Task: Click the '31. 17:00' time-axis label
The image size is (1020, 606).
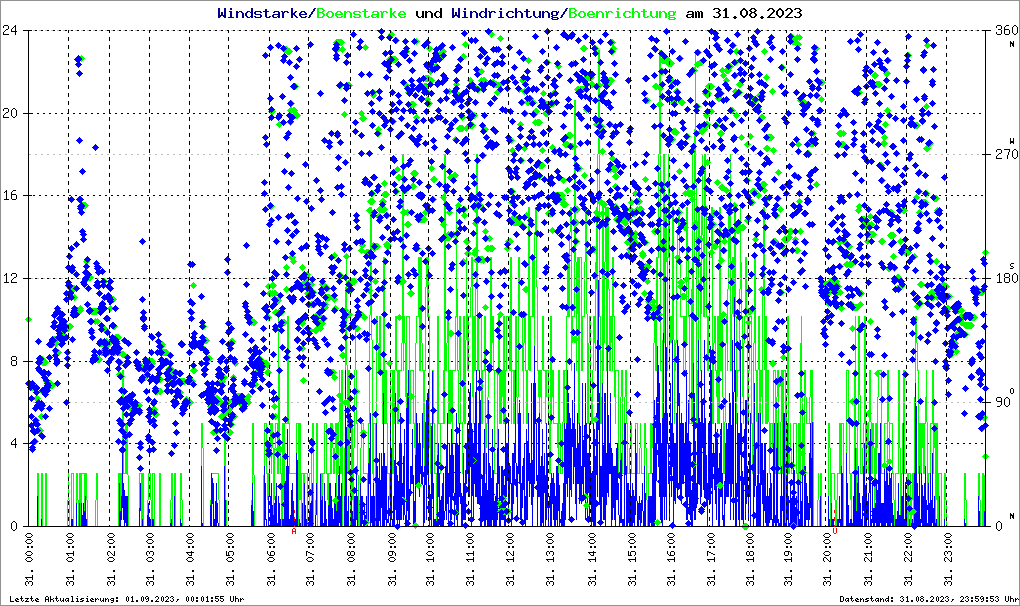Action: [710, 559]
